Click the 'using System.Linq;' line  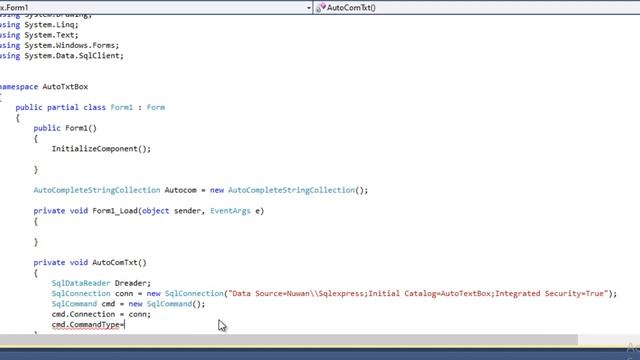[x=39, y=24]
